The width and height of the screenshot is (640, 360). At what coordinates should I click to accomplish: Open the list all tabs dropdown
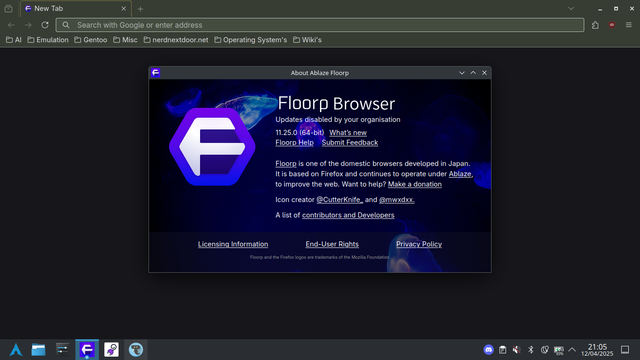(x=571, y=9)
